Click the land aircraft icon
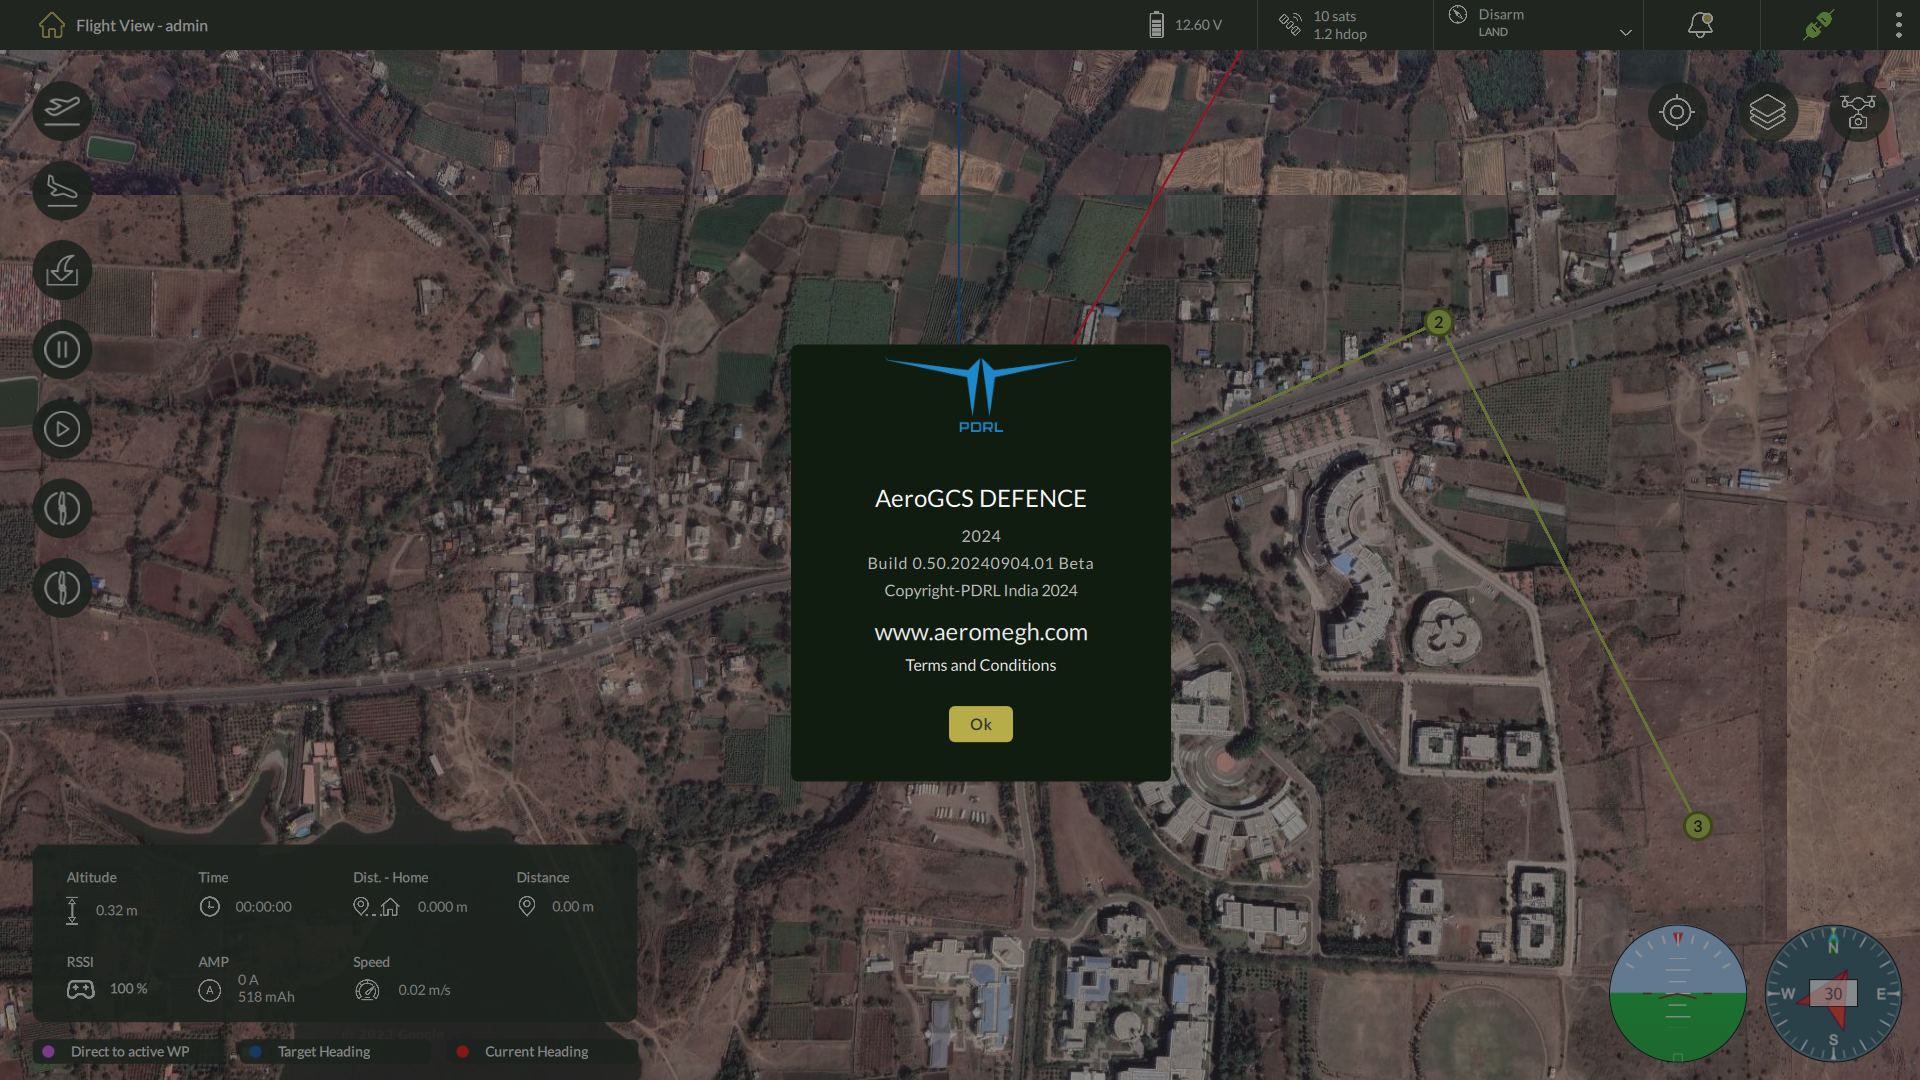Image resolution: width=1920 pixels, height=1080 pixels. (x=62, y=190)
